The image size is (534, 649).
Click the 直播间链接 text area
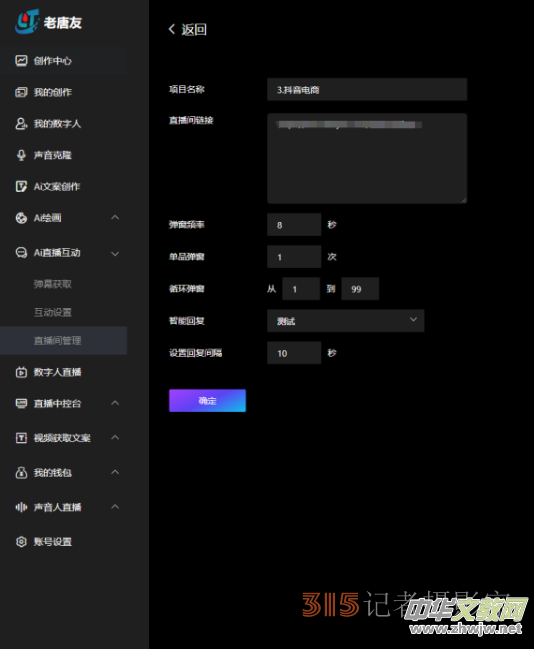367,158
